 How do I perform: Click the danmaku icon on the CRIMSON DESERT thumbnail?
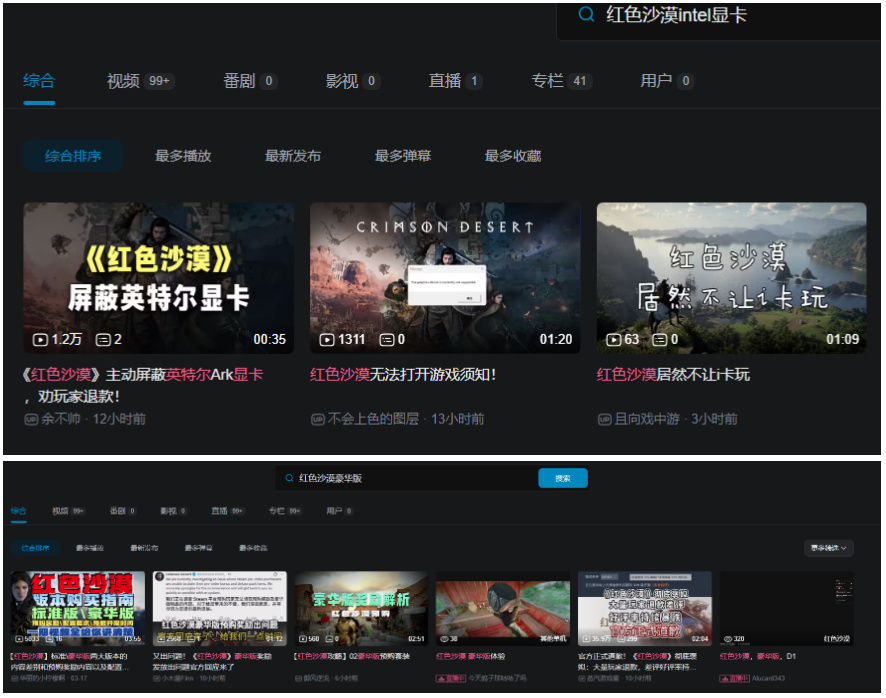[x=387, y=340]
